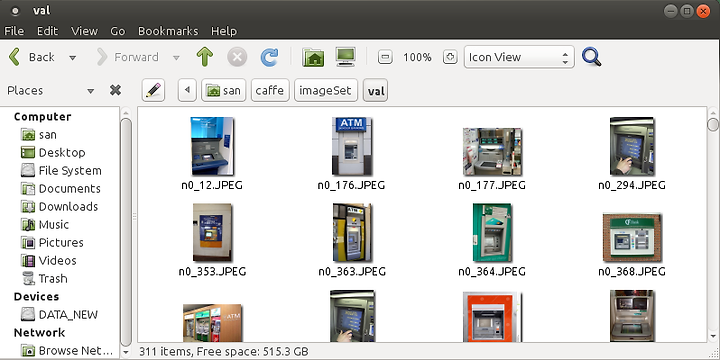
Task: Zoom in with the plus icon
Action: point(450,57)
